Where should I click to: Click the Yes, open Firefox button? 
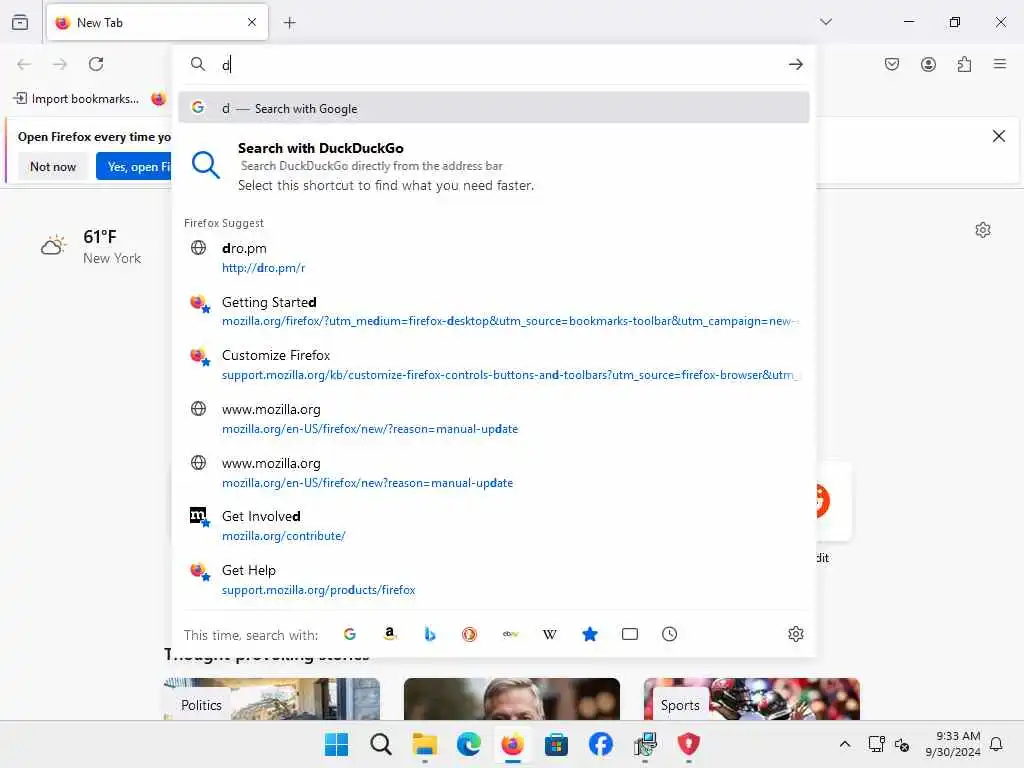[135, 167]
